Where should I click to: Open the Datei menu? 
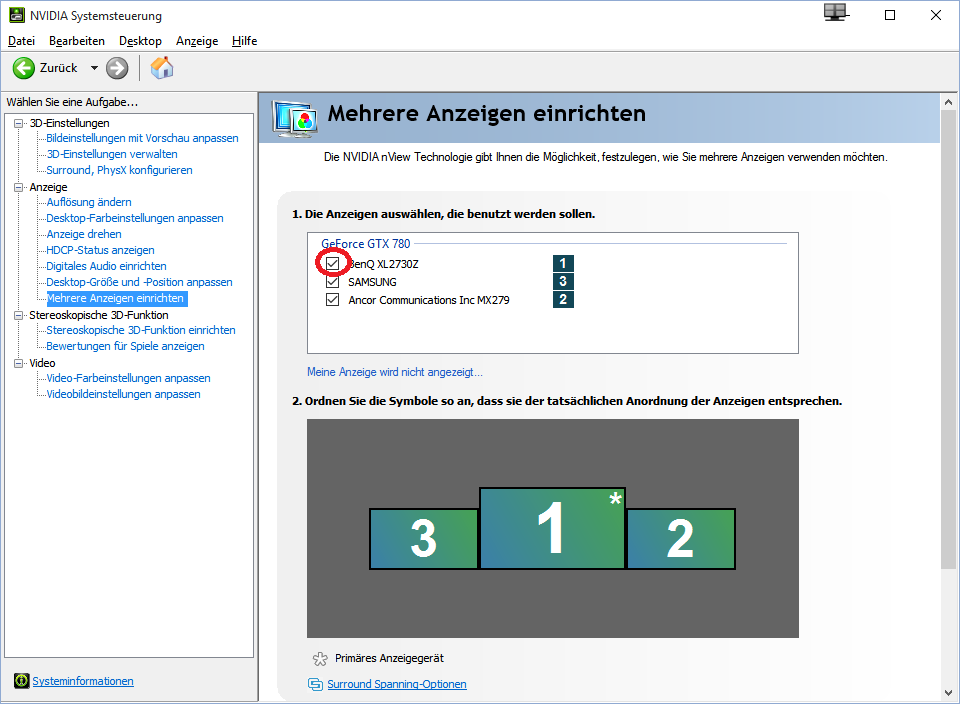21,41
